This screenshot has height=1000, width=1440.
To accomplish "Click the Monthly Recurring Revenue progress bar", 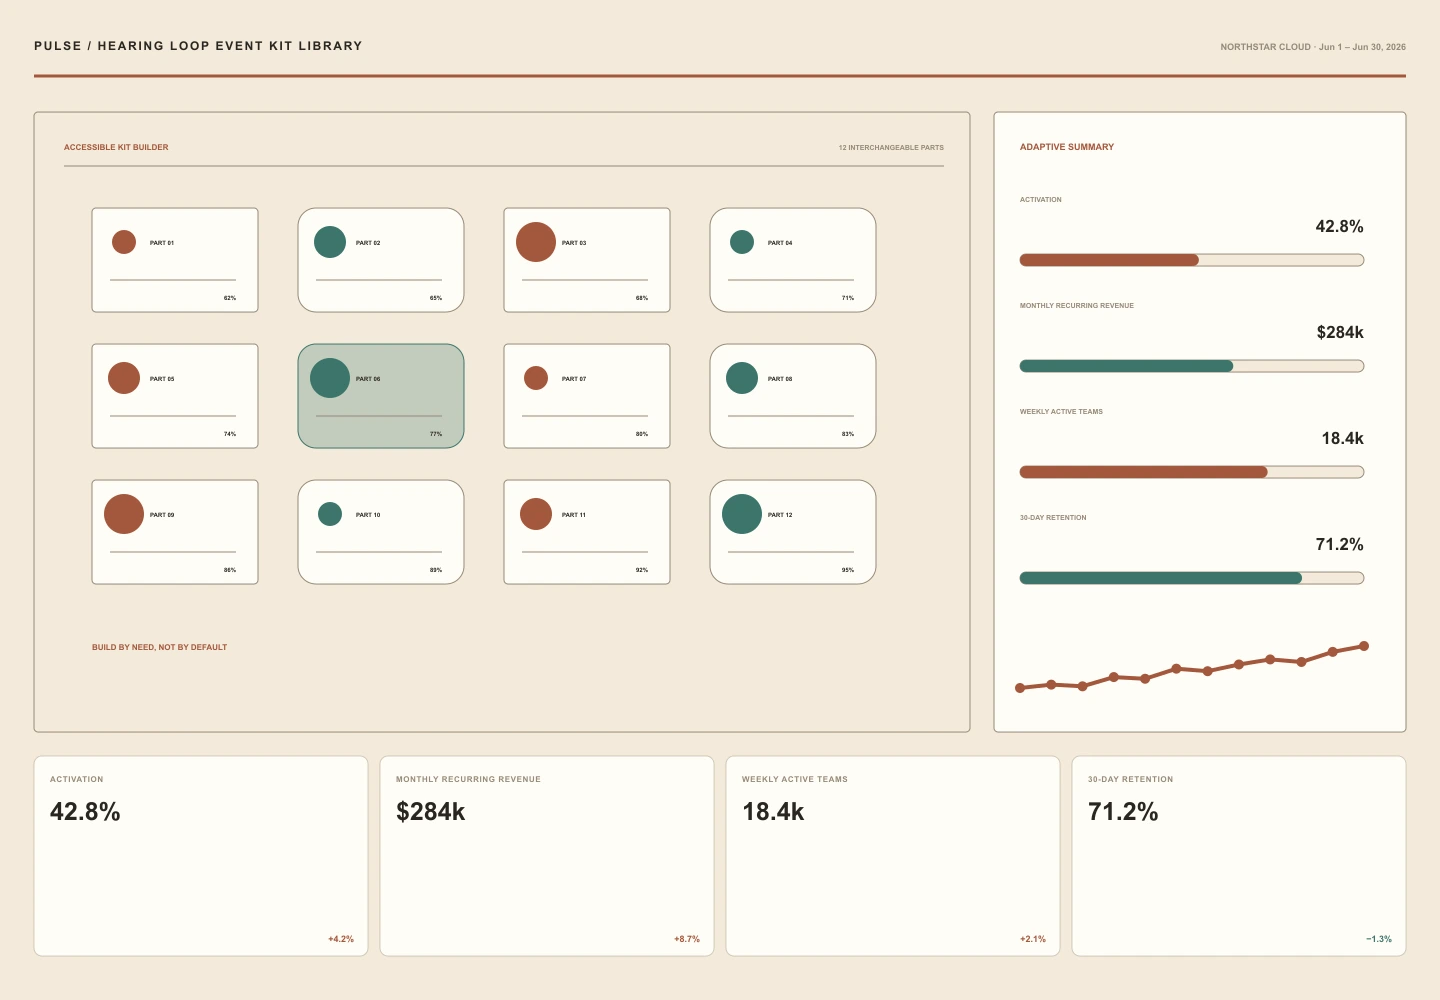I will [x=1192, y=366].
